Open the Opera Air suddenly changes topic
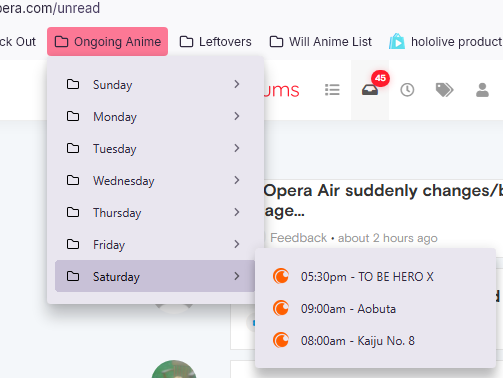503x378 pixels. [383, 201]
